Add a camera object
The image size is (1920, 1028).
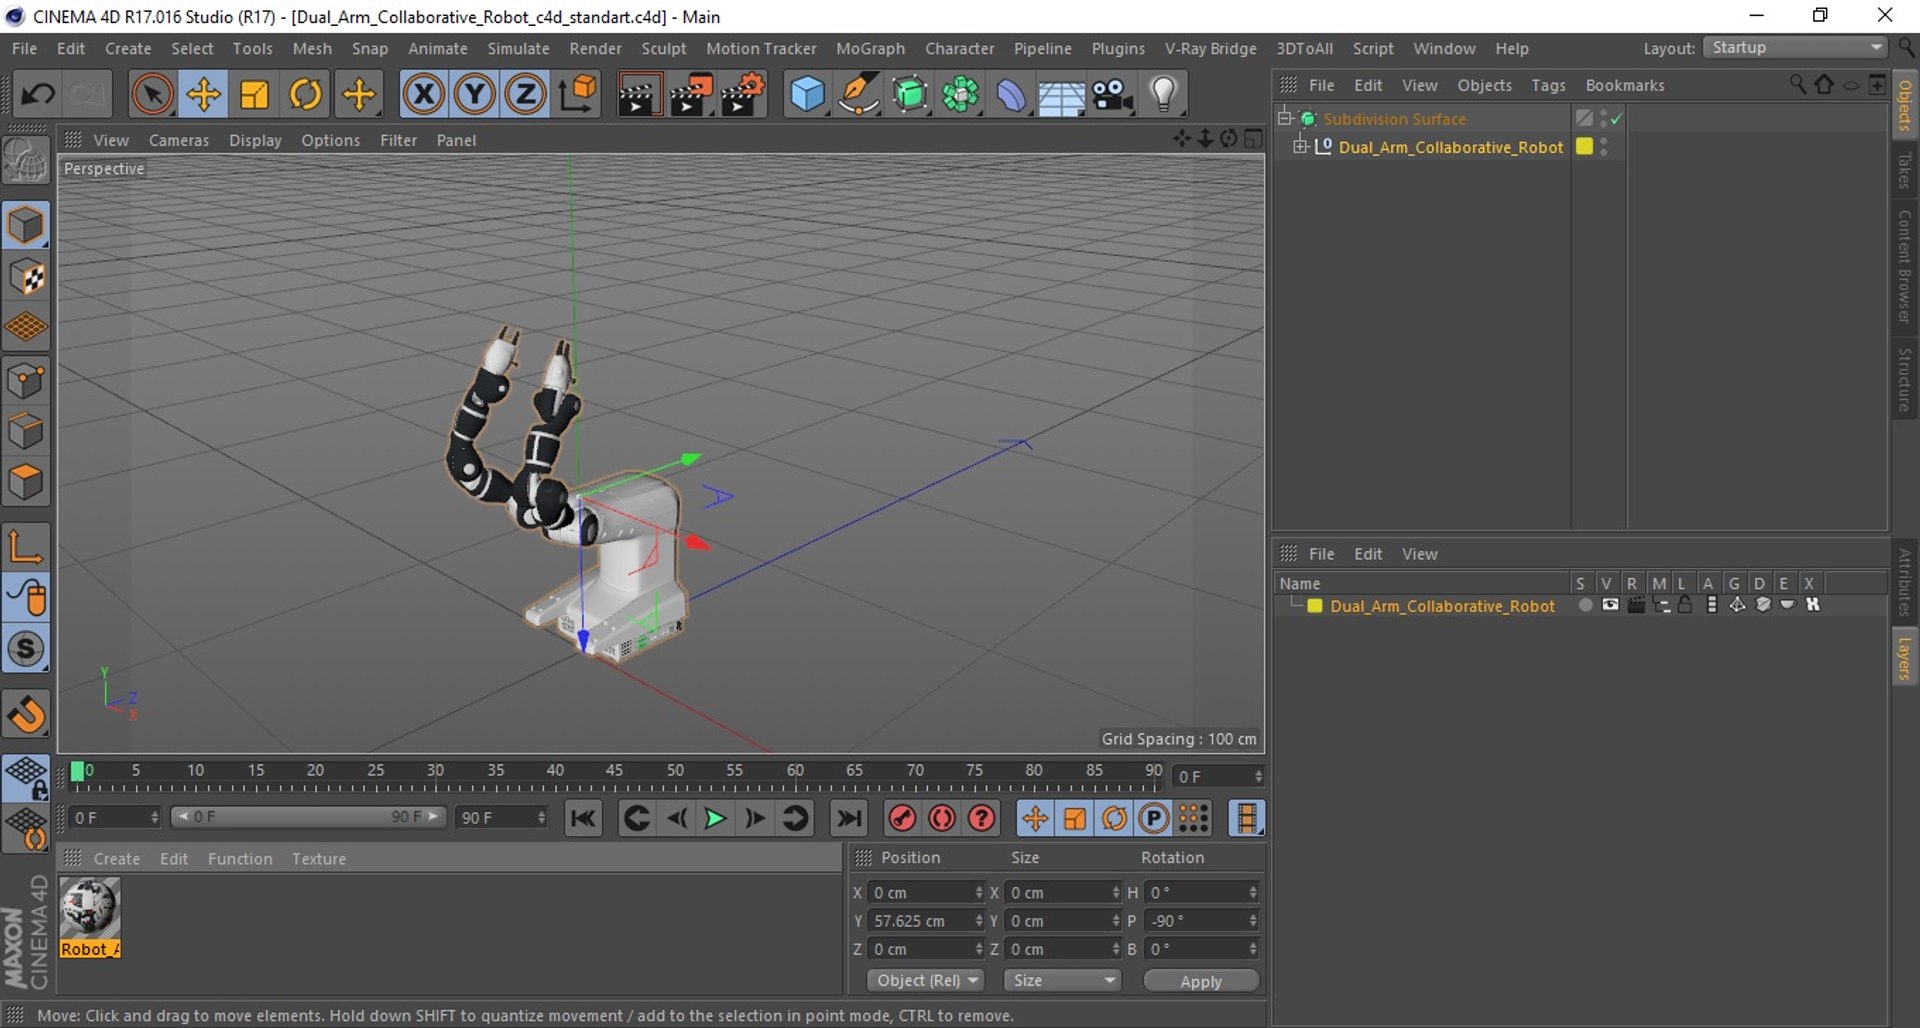coord(1112,94)
